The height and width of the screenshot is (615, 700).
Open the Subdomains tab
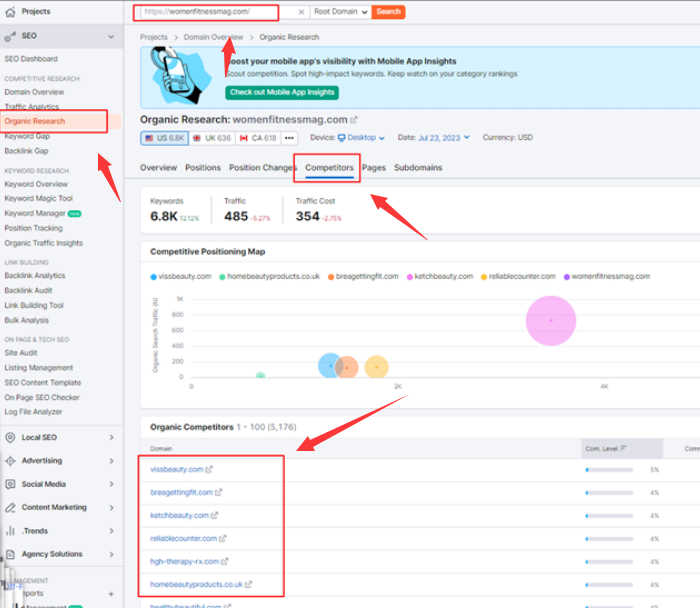click(x=418, y=168)
